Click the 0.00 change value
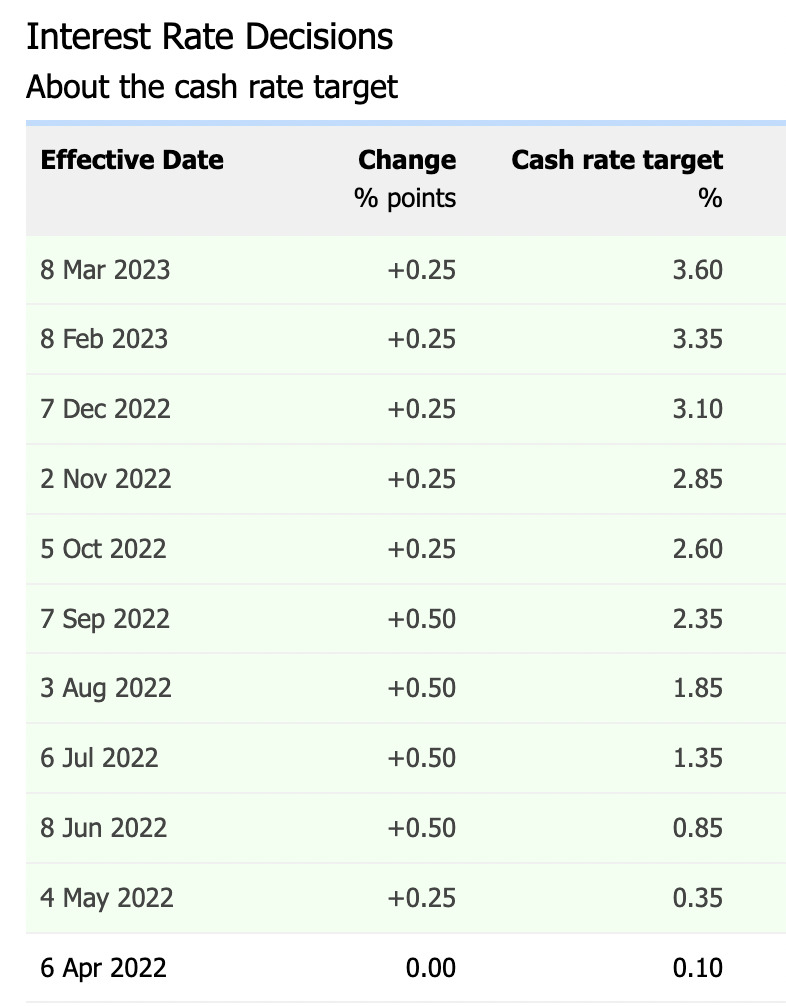This screenshot has width=786, height=1006. tap(430, 968)
